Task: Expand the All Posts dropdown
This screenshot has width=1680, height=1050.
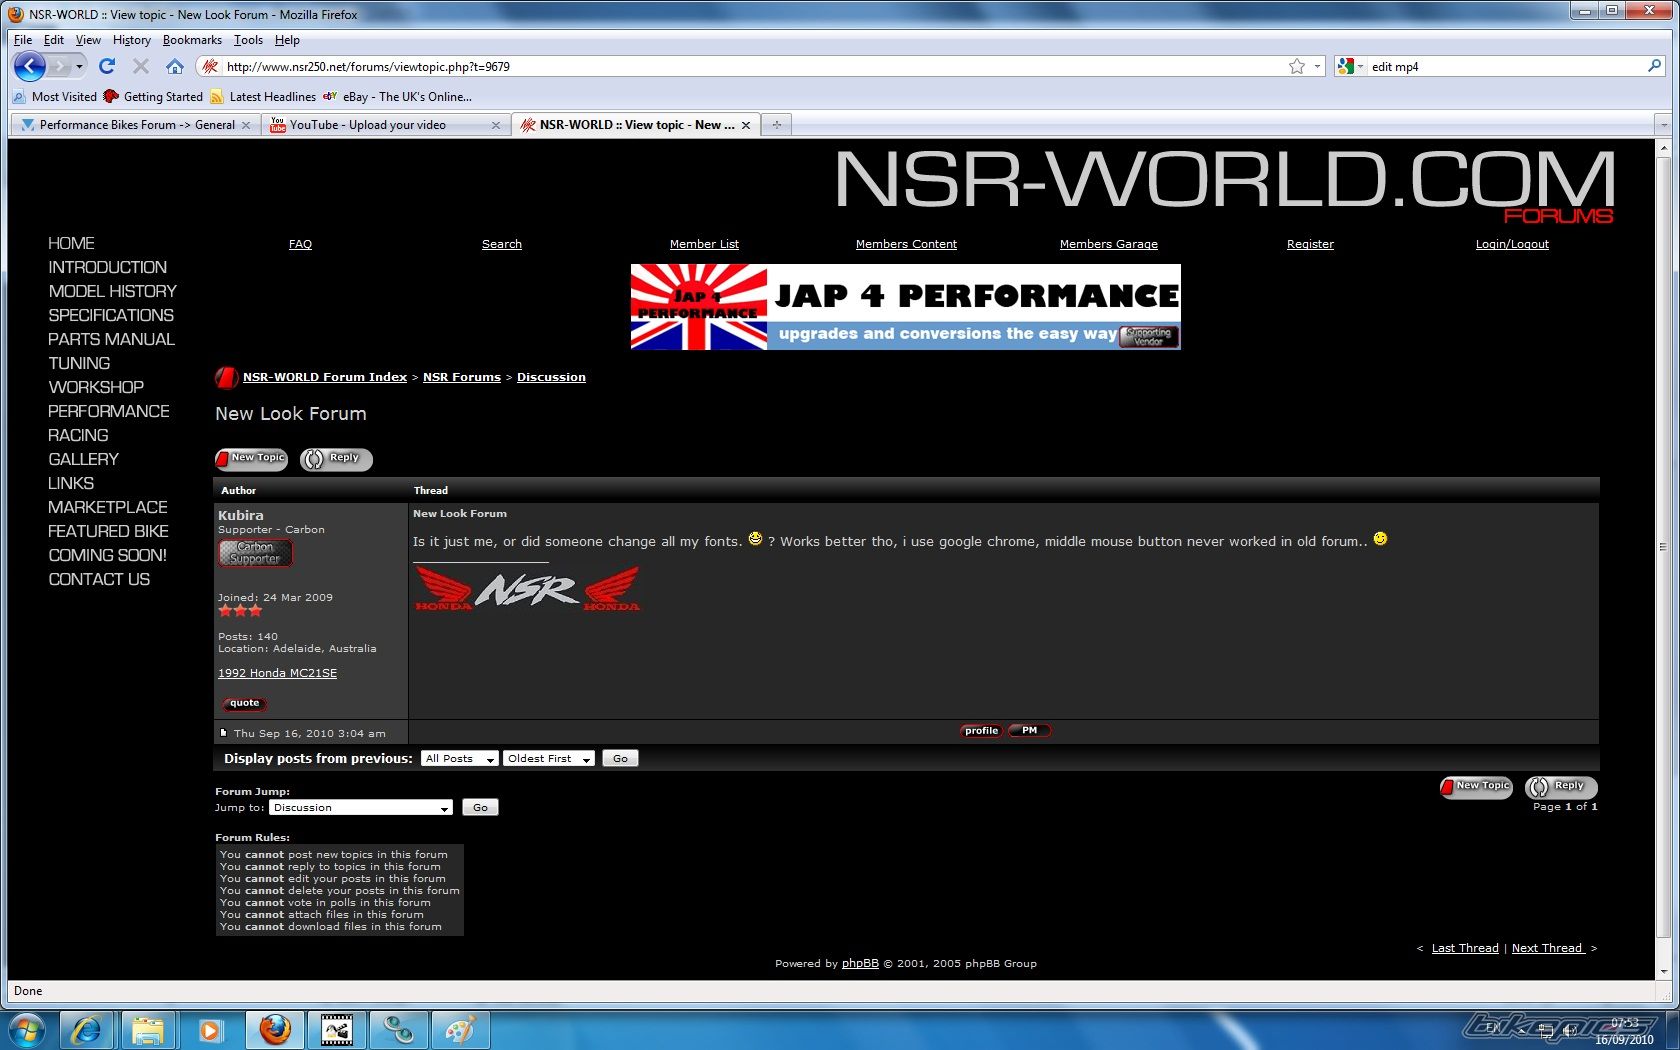Action: pyautogui.click(x=460, y=759)
